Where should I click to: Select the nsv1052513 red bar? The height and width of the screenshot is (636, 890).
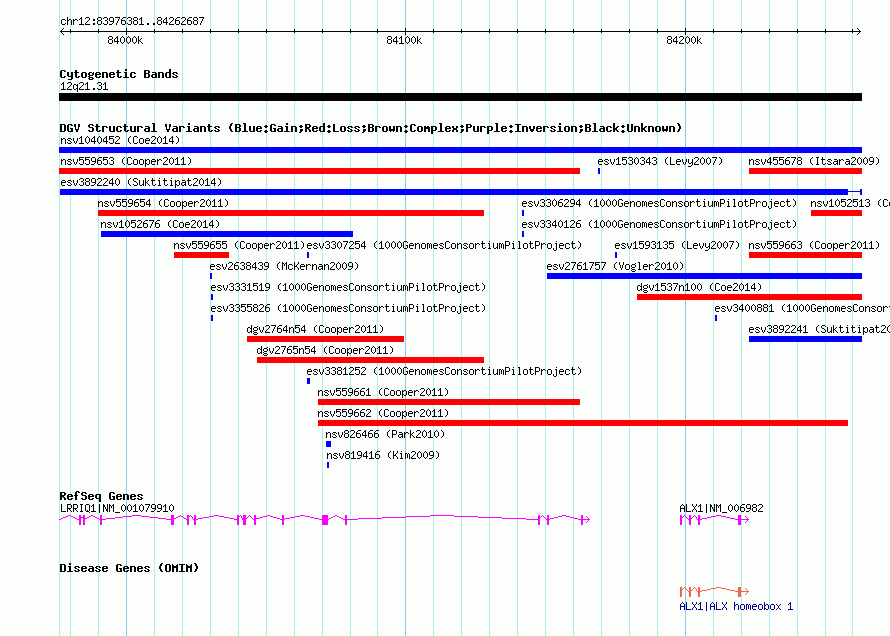837,213
